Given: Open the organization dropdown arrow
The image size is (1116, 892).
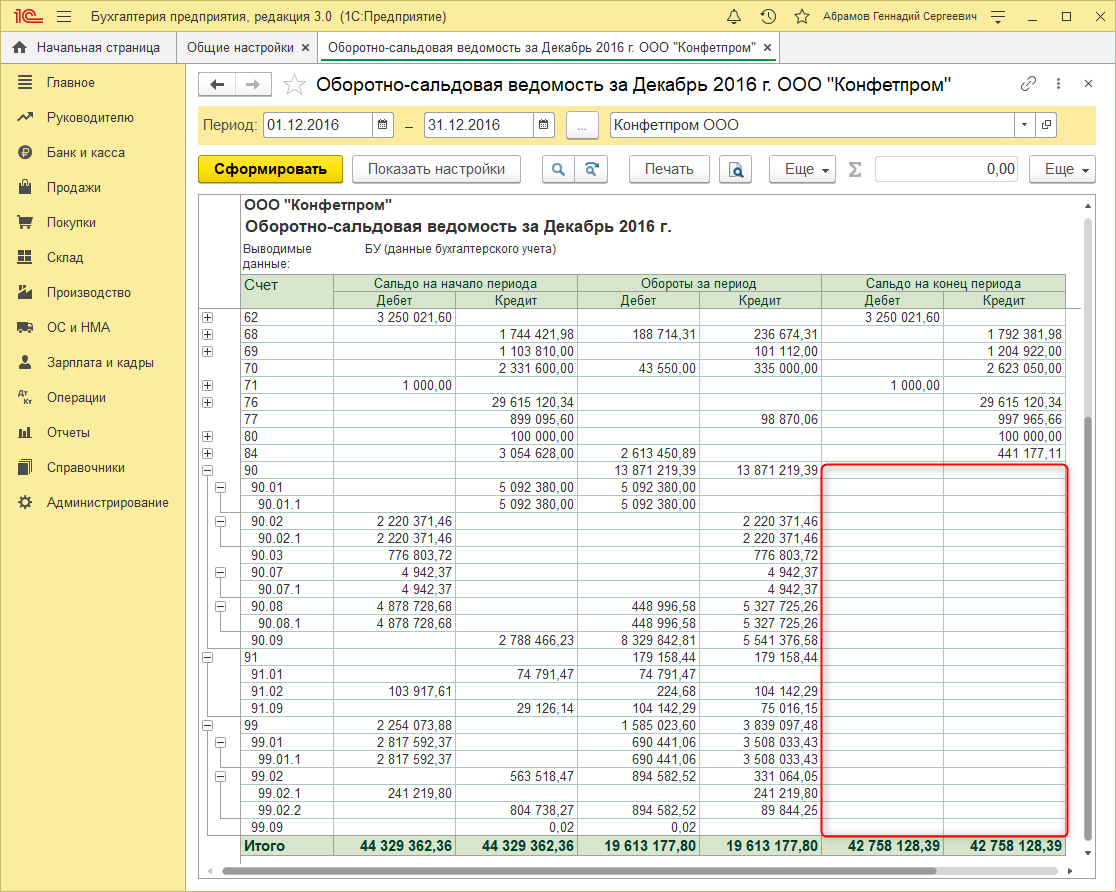Looking at the screenshot, I should pyautogui.click(x=1024, y=125).
